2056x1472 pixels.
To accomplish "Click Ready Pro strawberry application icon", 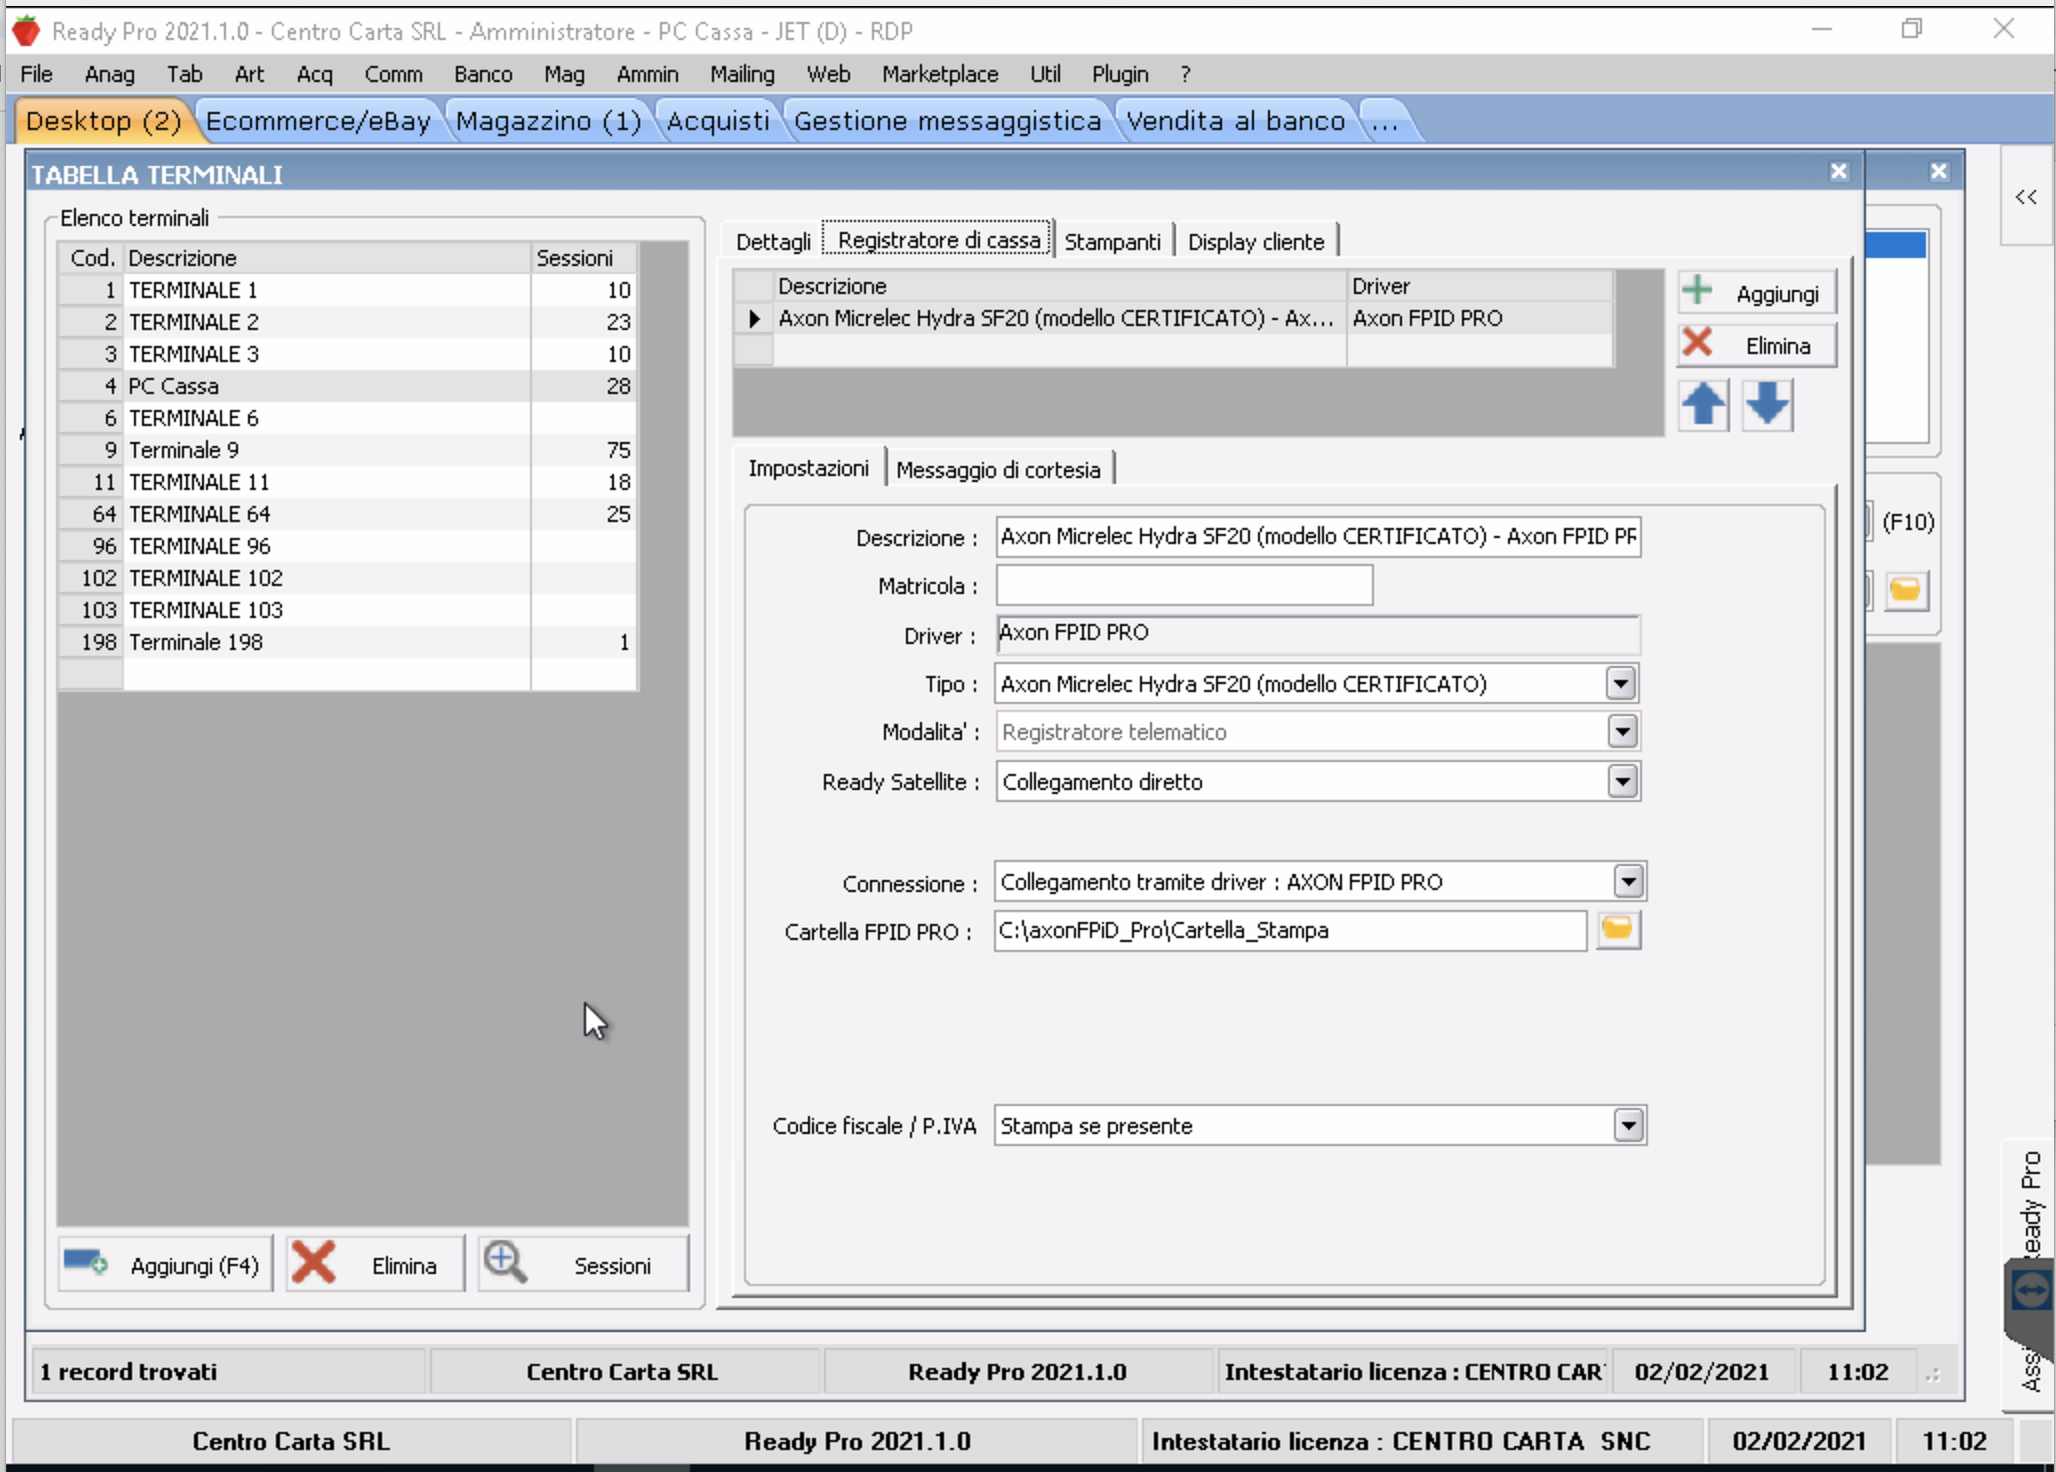I will click(x=26, y=31).
